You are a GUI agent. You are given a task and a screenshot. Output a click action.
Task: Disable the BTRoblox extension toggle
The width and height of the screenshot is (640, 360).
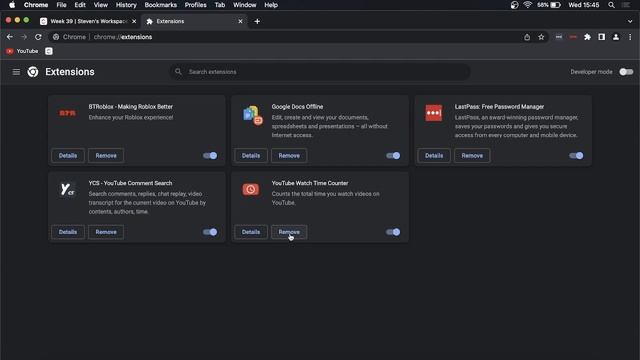[x=210, y=156]
